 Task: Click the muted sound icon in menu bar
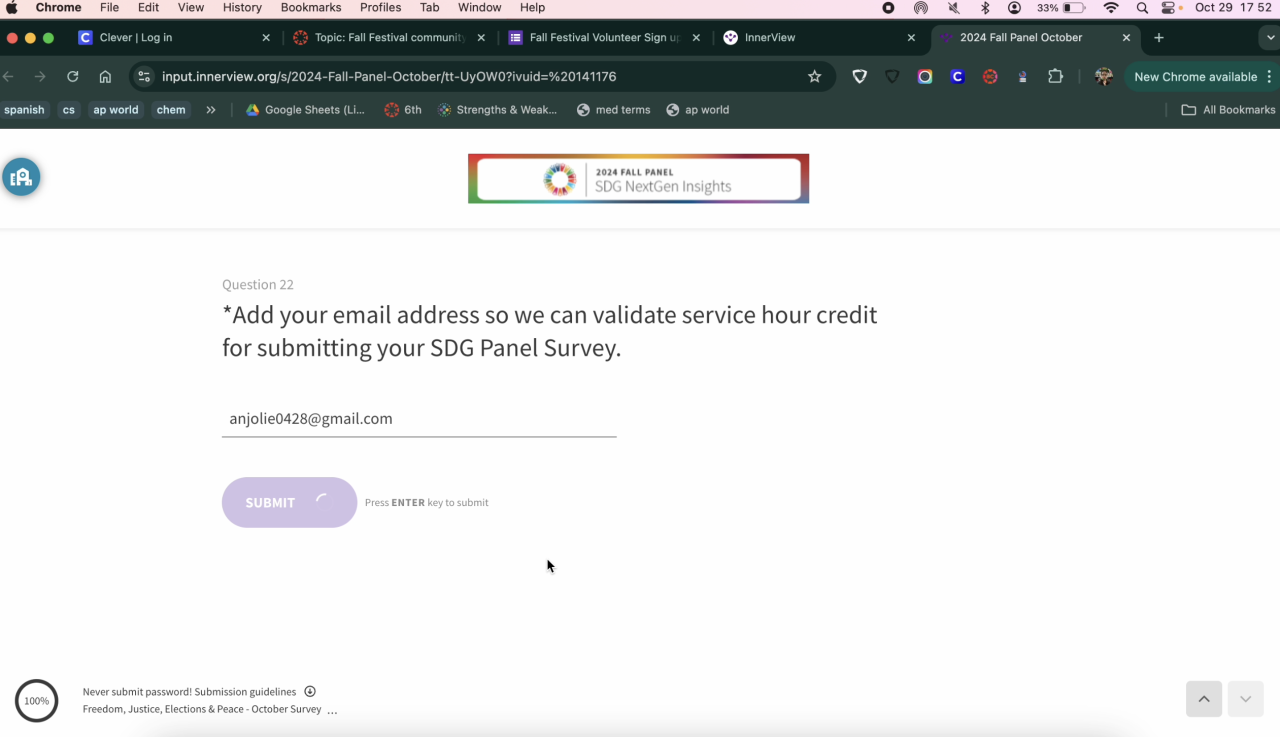tap(953, 7)
